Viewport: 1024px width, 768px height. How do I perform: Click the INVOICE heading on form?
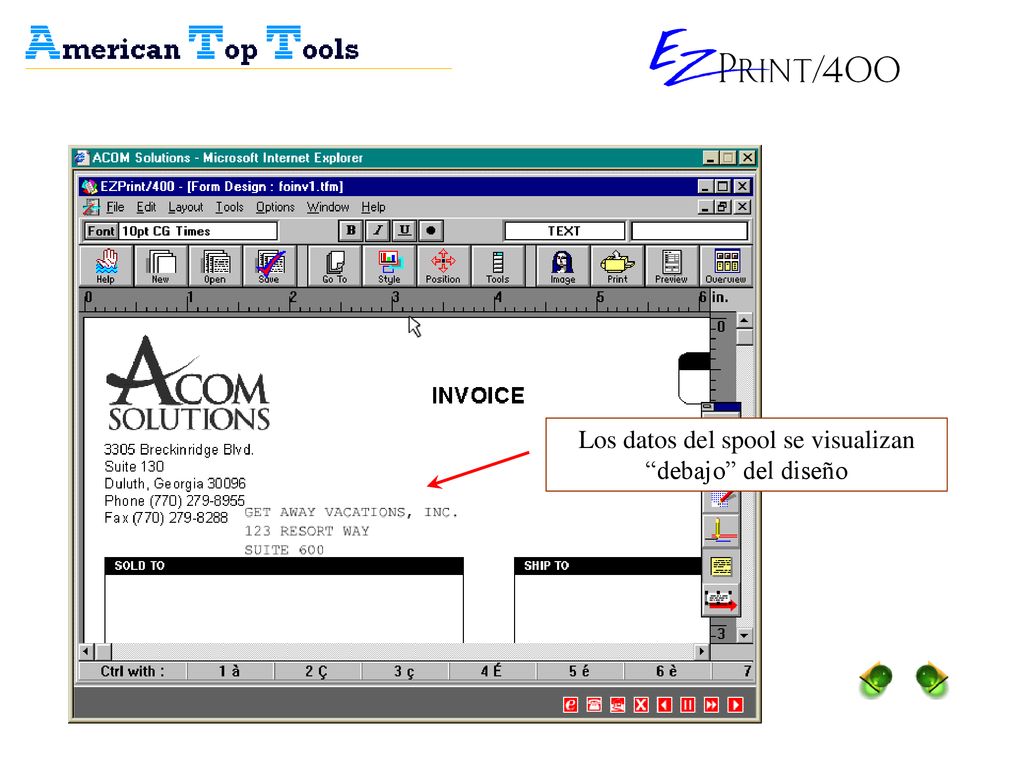pos(478,396)
